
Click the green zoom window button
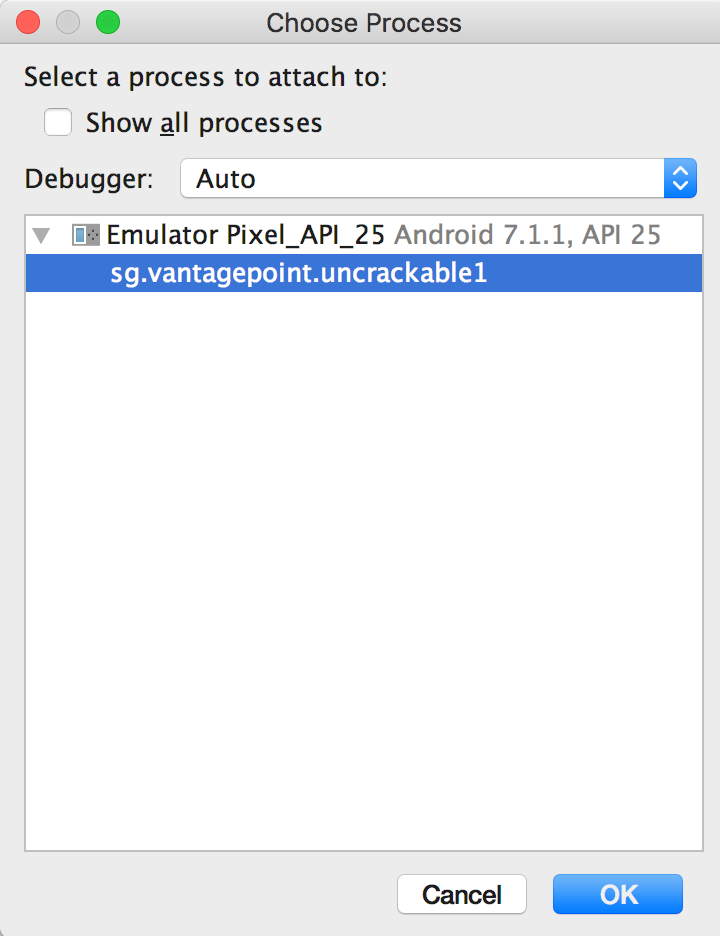[x=107, y=22]
